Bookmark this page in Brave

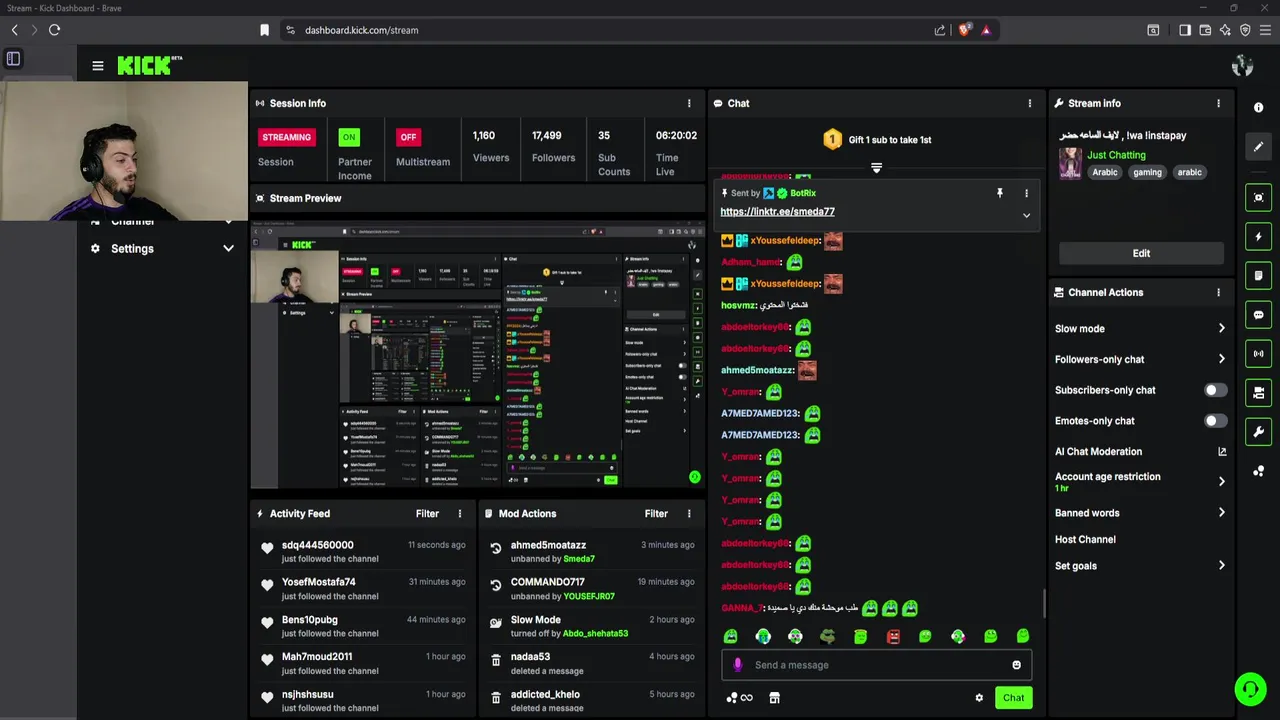coord(264,30)
